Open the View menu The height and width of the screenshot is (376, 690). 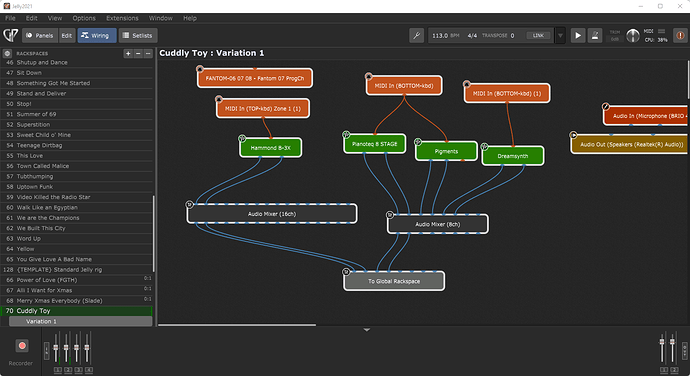[55, 18]
